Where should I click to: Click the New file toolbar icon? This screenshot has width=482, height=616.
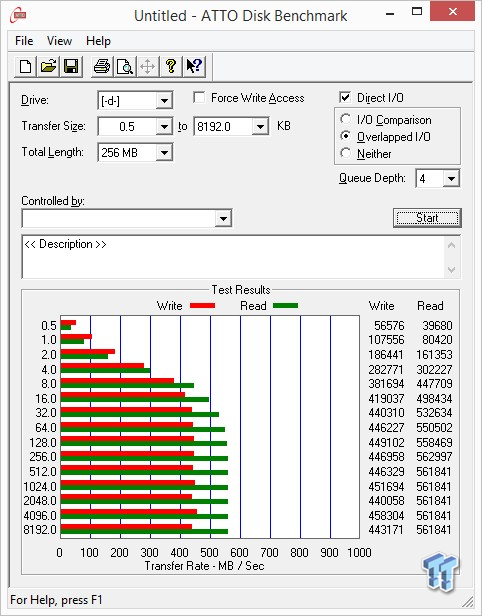click(x=26, y=66)
